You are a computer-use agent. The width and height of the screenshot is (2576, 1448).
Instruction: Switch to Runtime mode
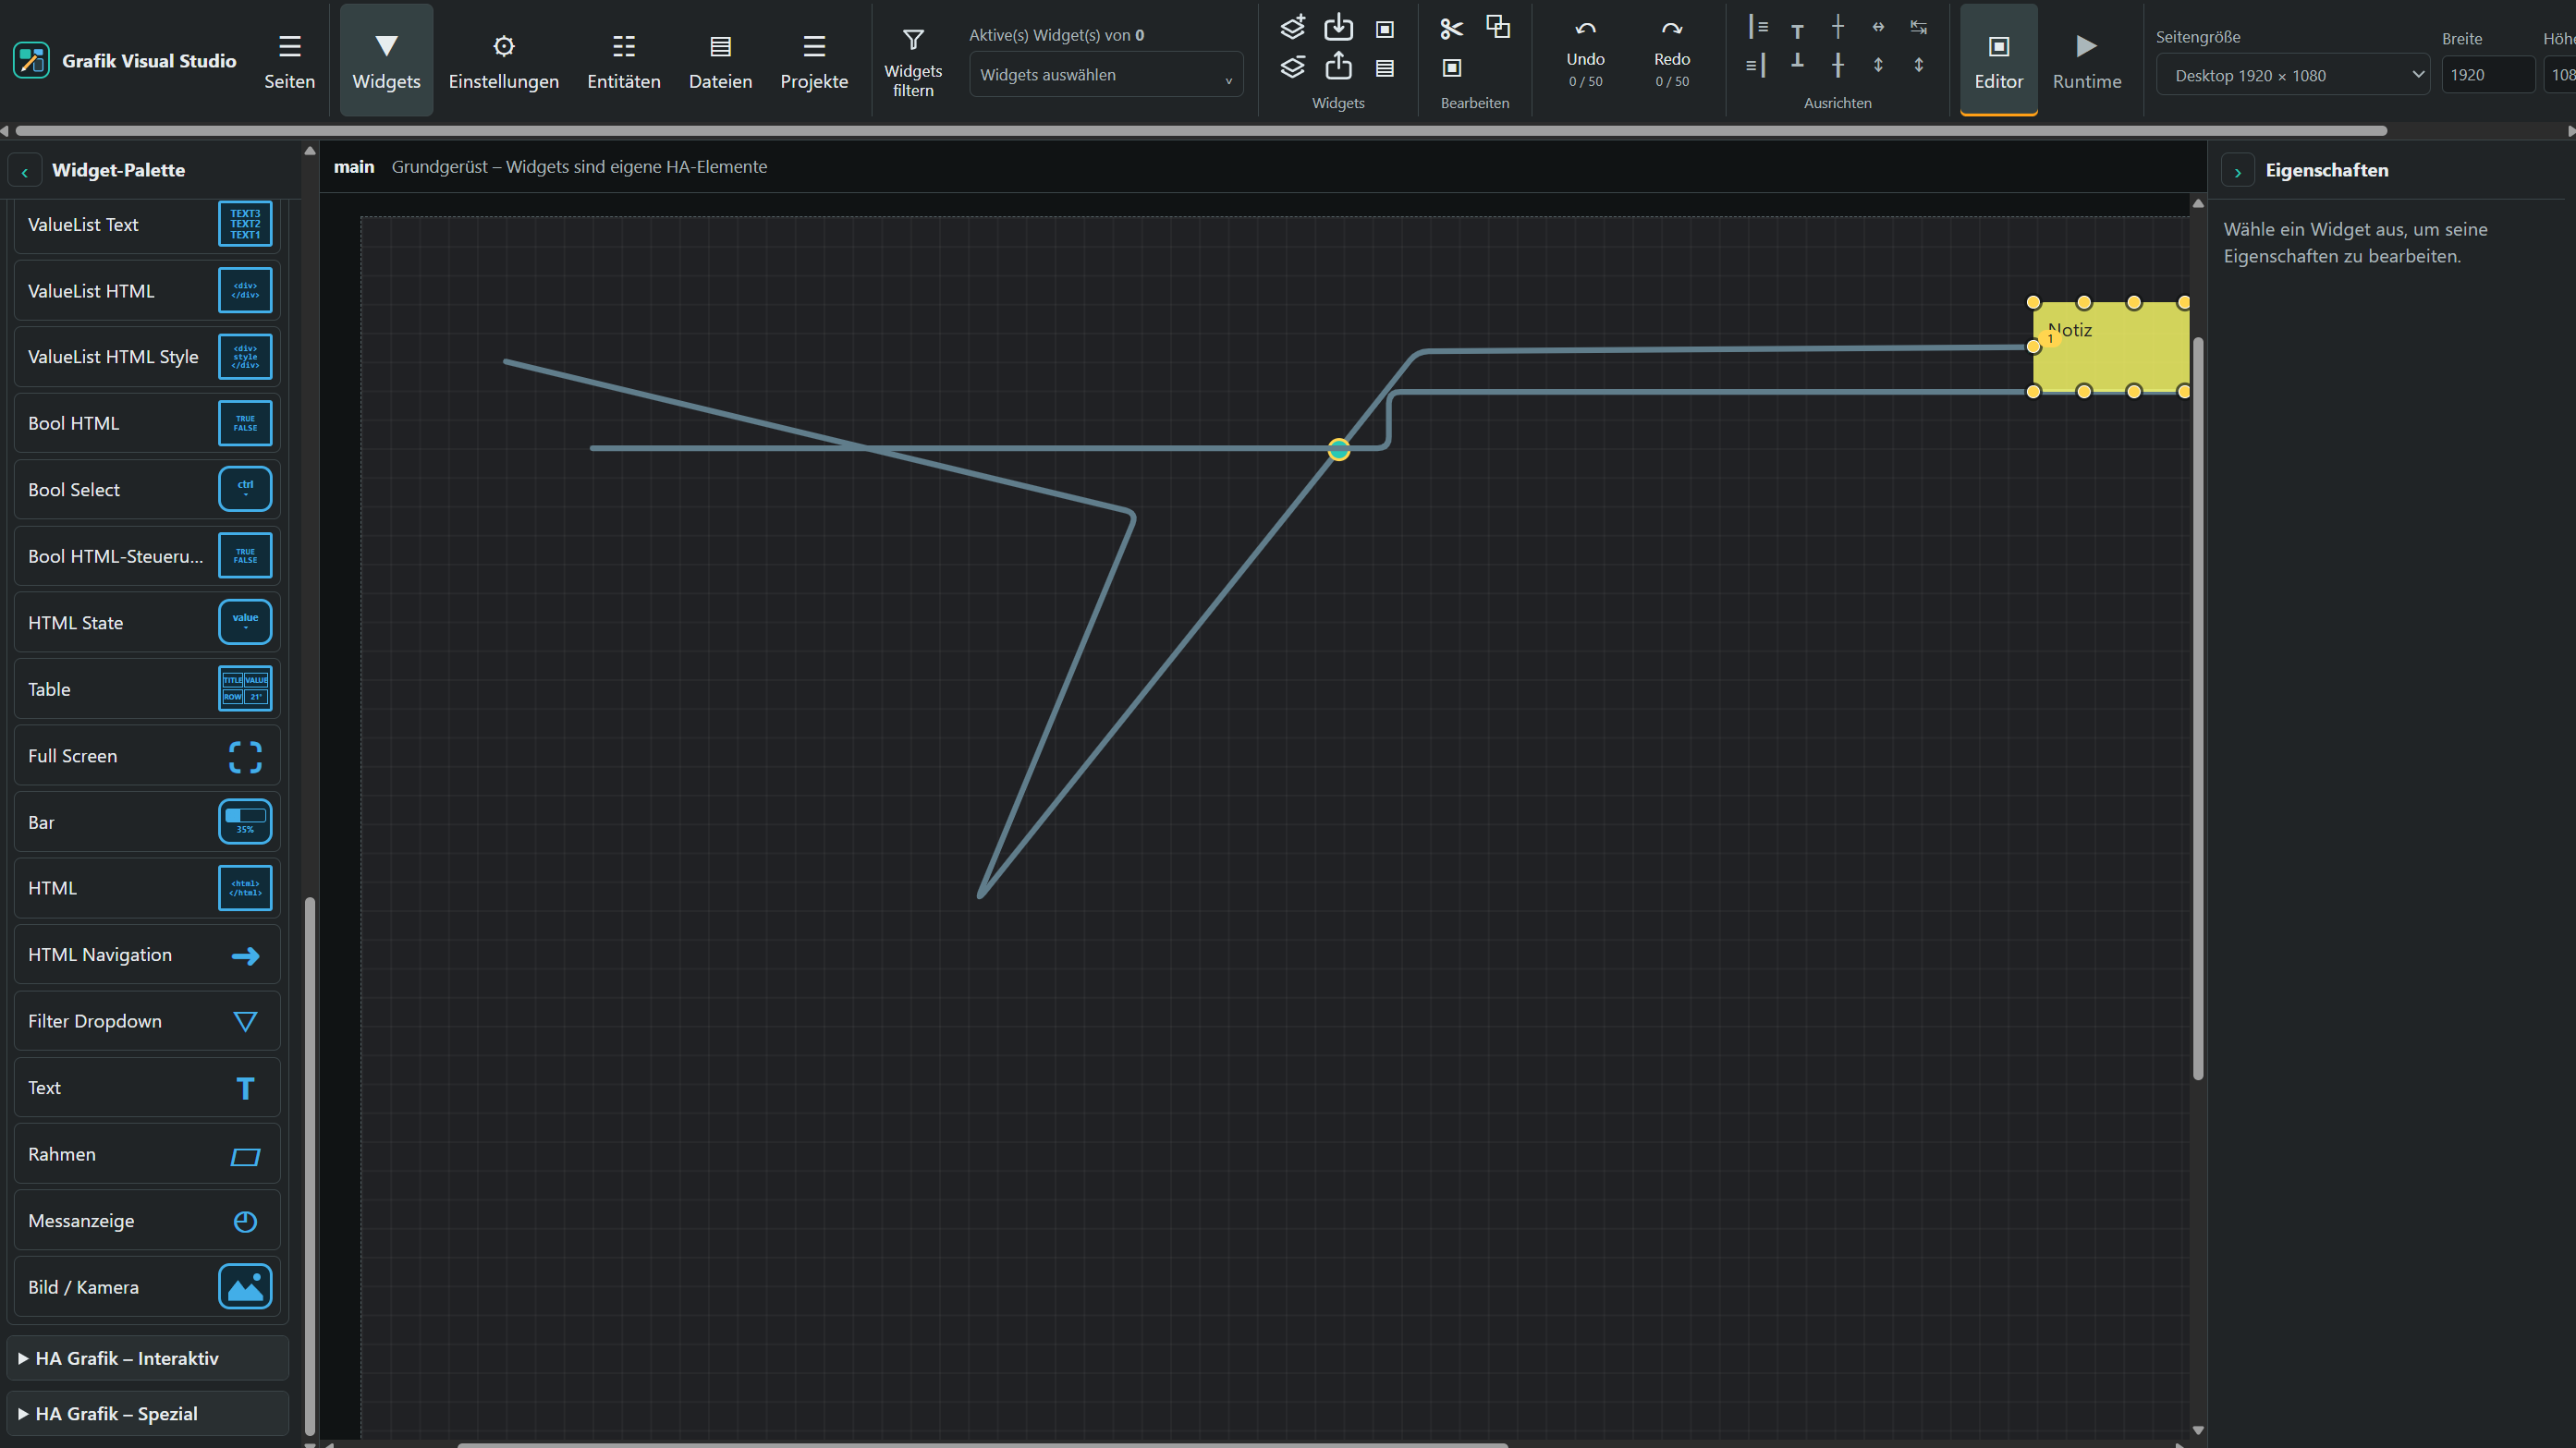click(2086, 60)
